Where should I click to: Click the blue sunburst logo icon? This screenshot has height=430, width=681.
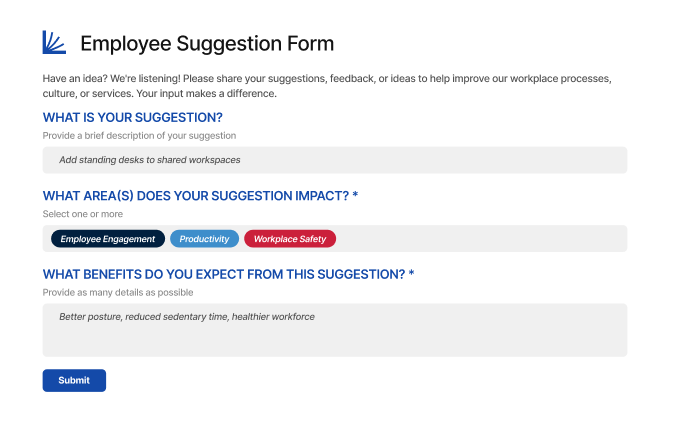tap(54, 42)
